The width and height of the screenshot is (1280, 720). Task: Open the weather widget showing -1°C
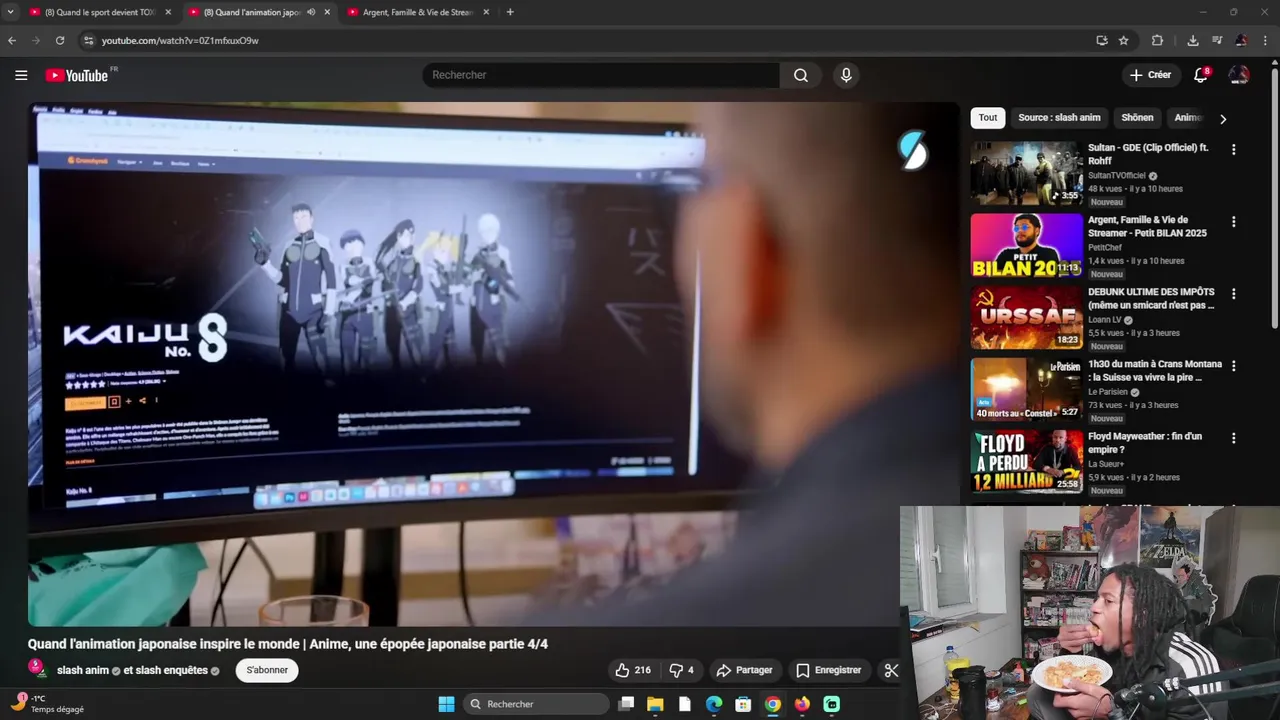tap(47, 703)
